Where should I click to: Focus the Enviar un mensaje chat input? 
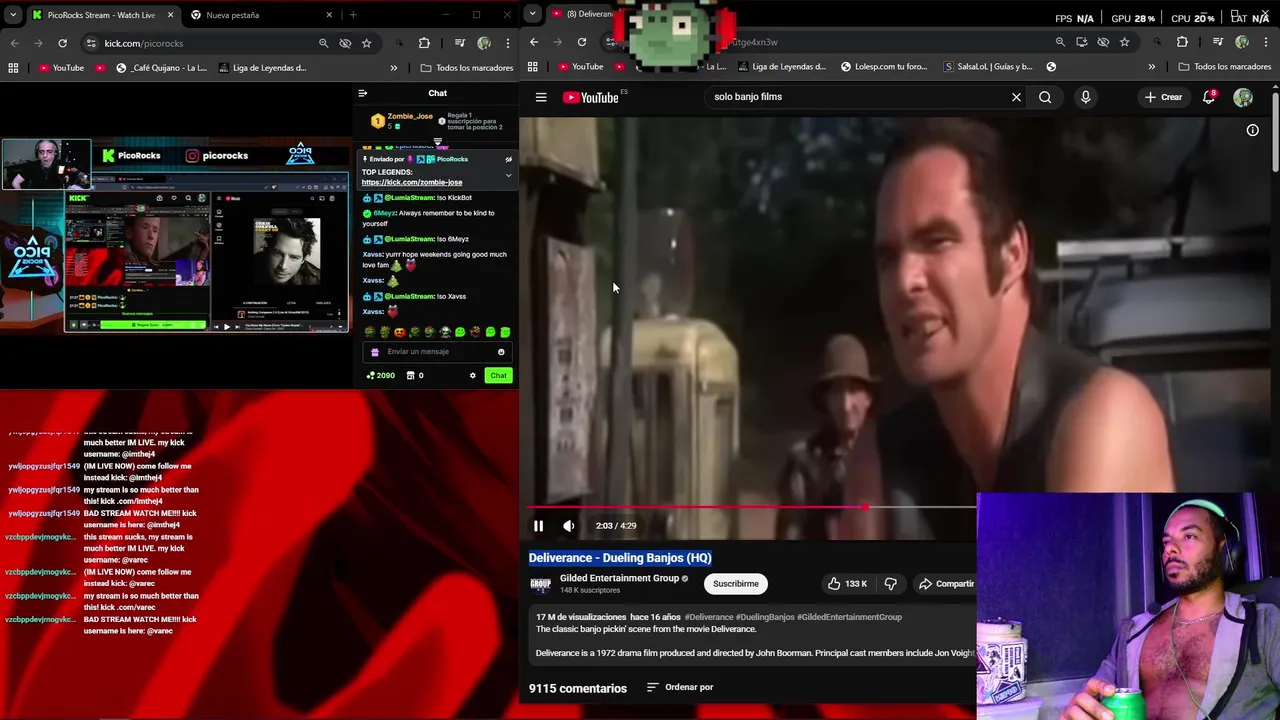437,352
